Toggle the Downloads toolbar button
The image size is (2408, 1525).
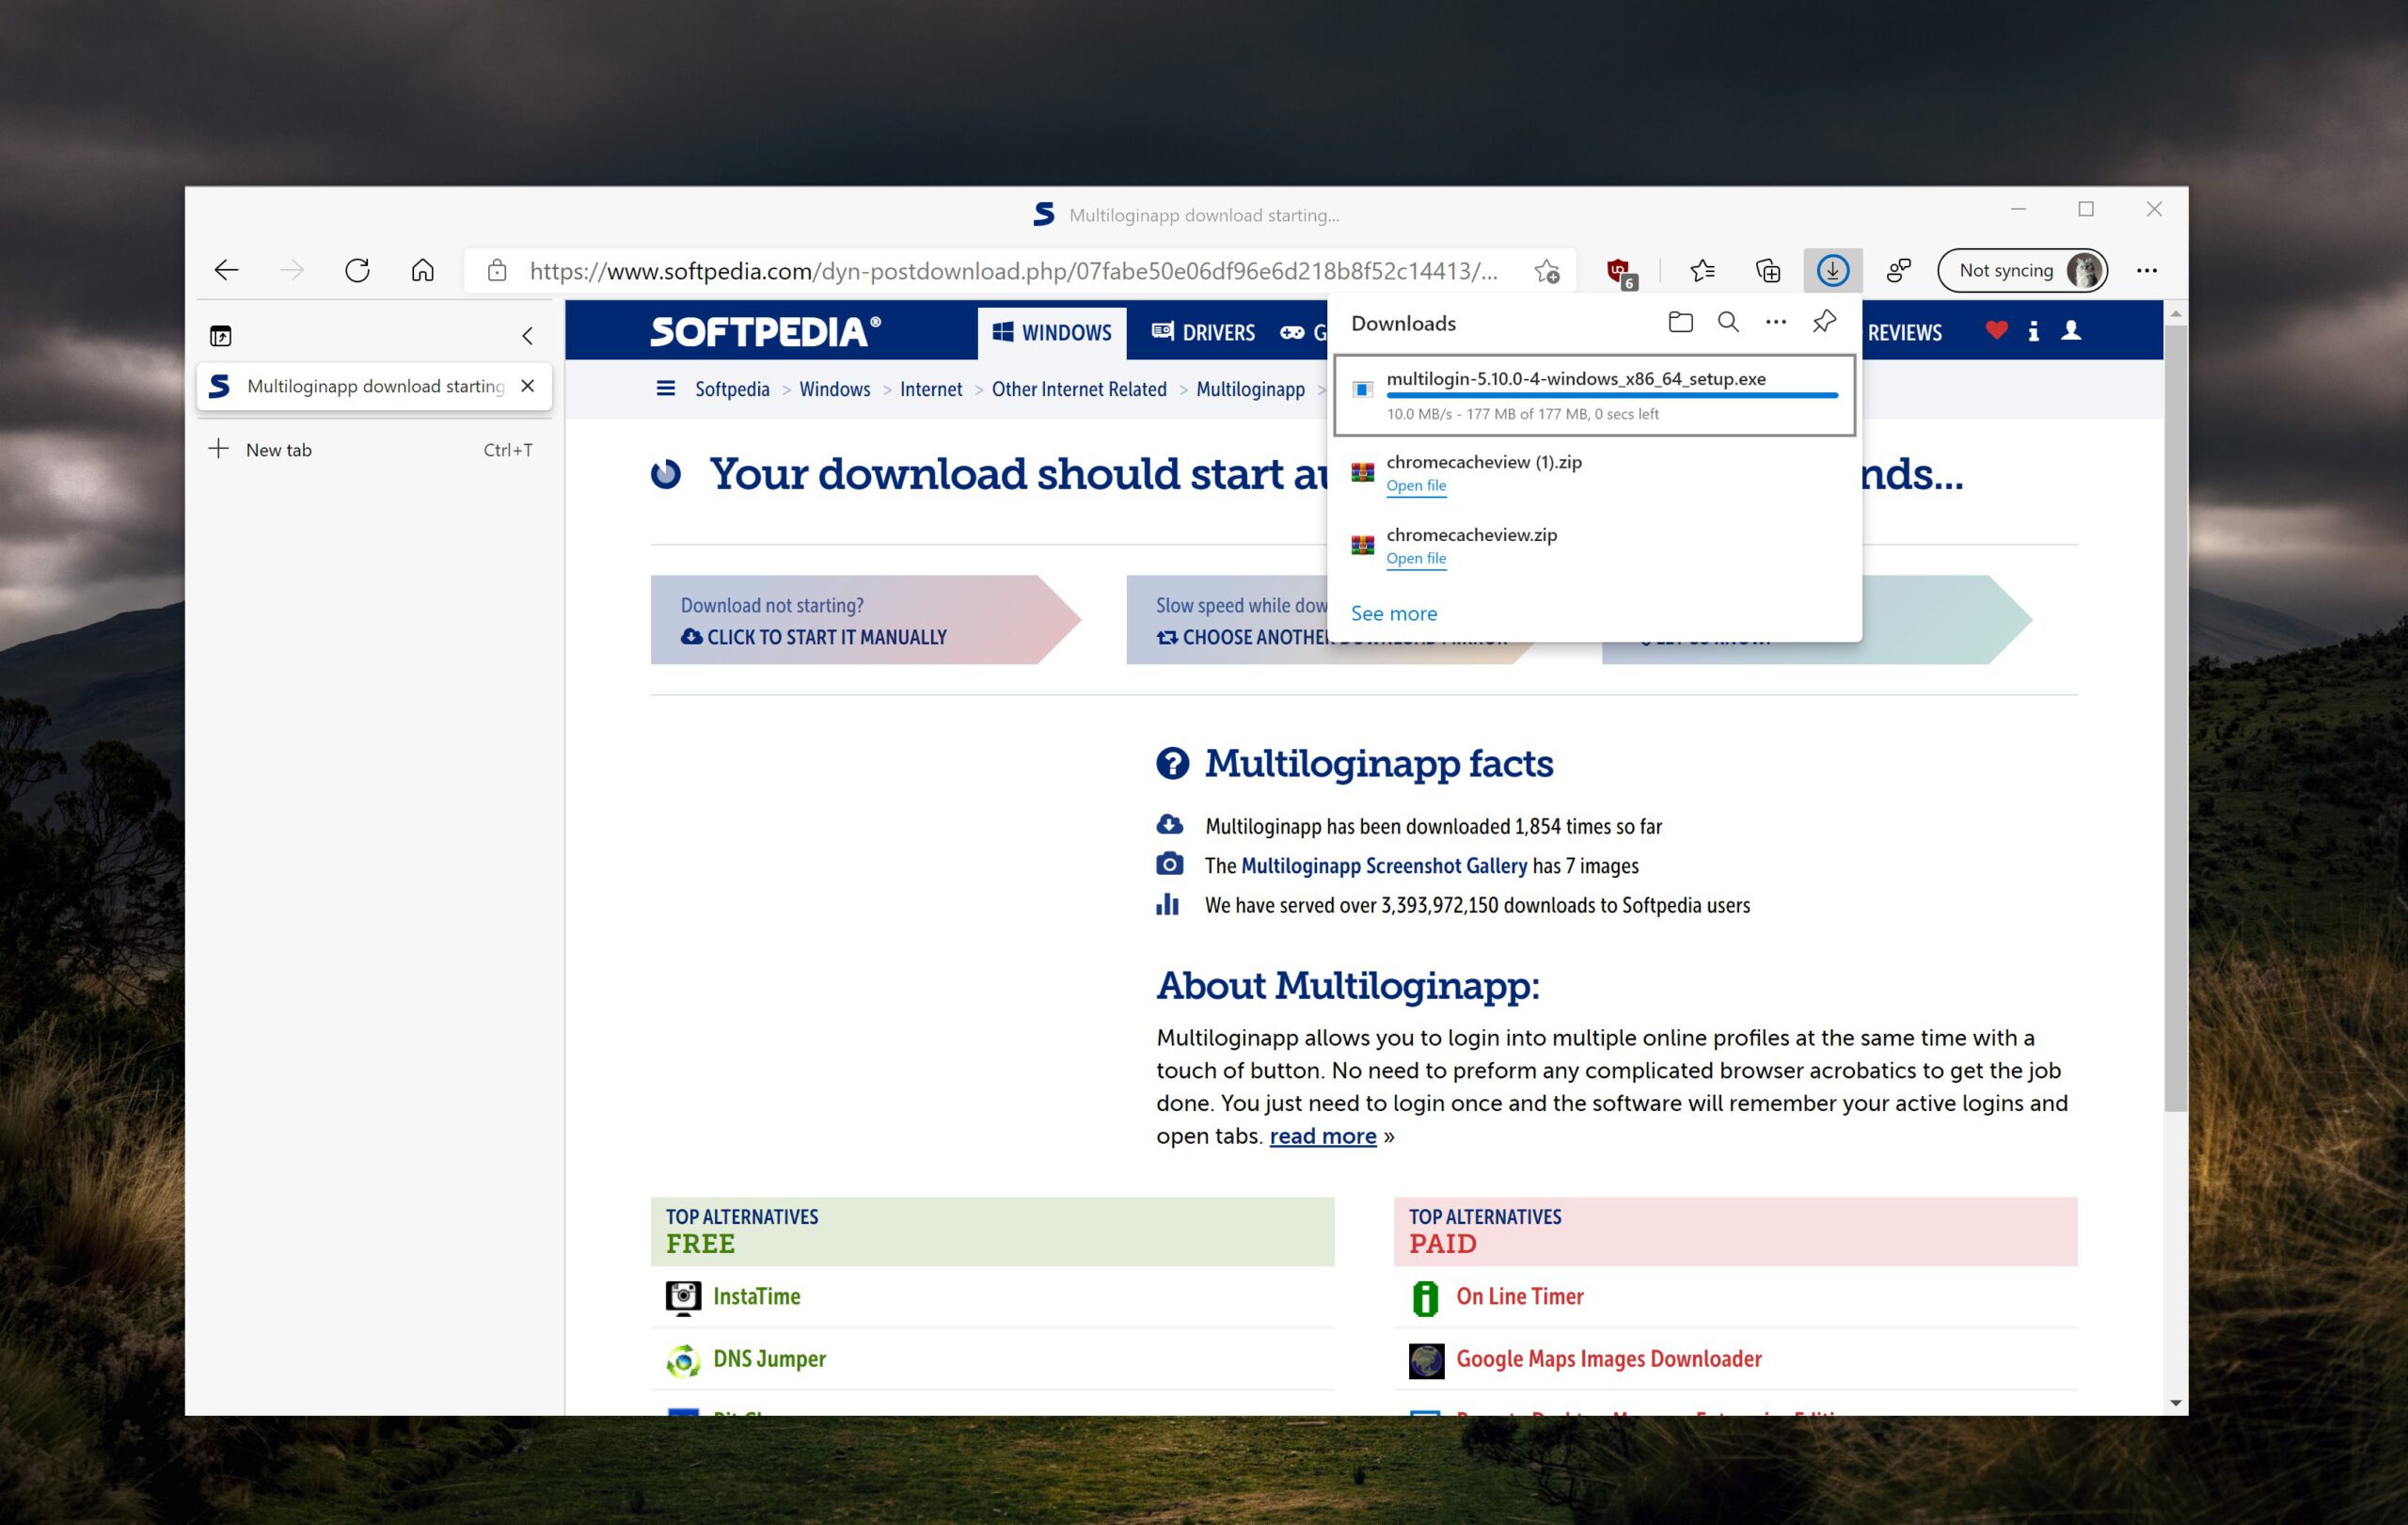(x=1832, y=270)
